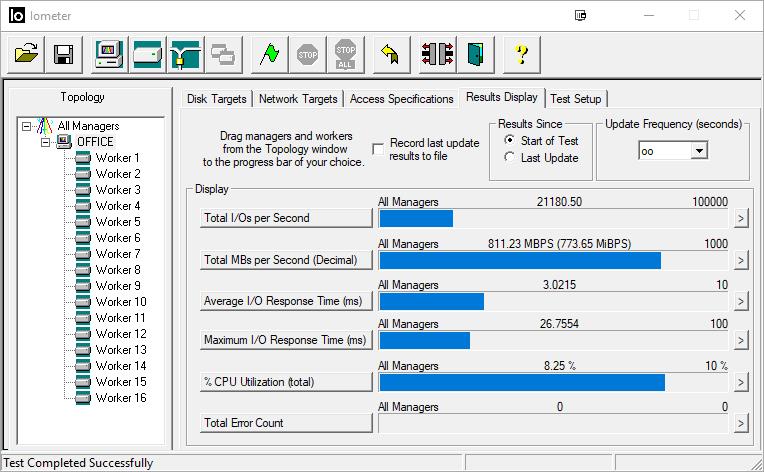Click the % CPU Utilization (total) button
Image resolution: width=764 pixels, height=472 pixels.
coord(286,382)
